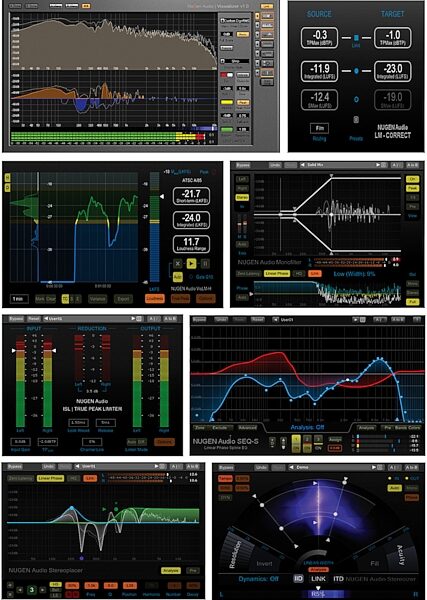Screen dimensions: 427x600
Task: Click the SMax link ring in LM-Correct
Action: click(x=356, y=99)
